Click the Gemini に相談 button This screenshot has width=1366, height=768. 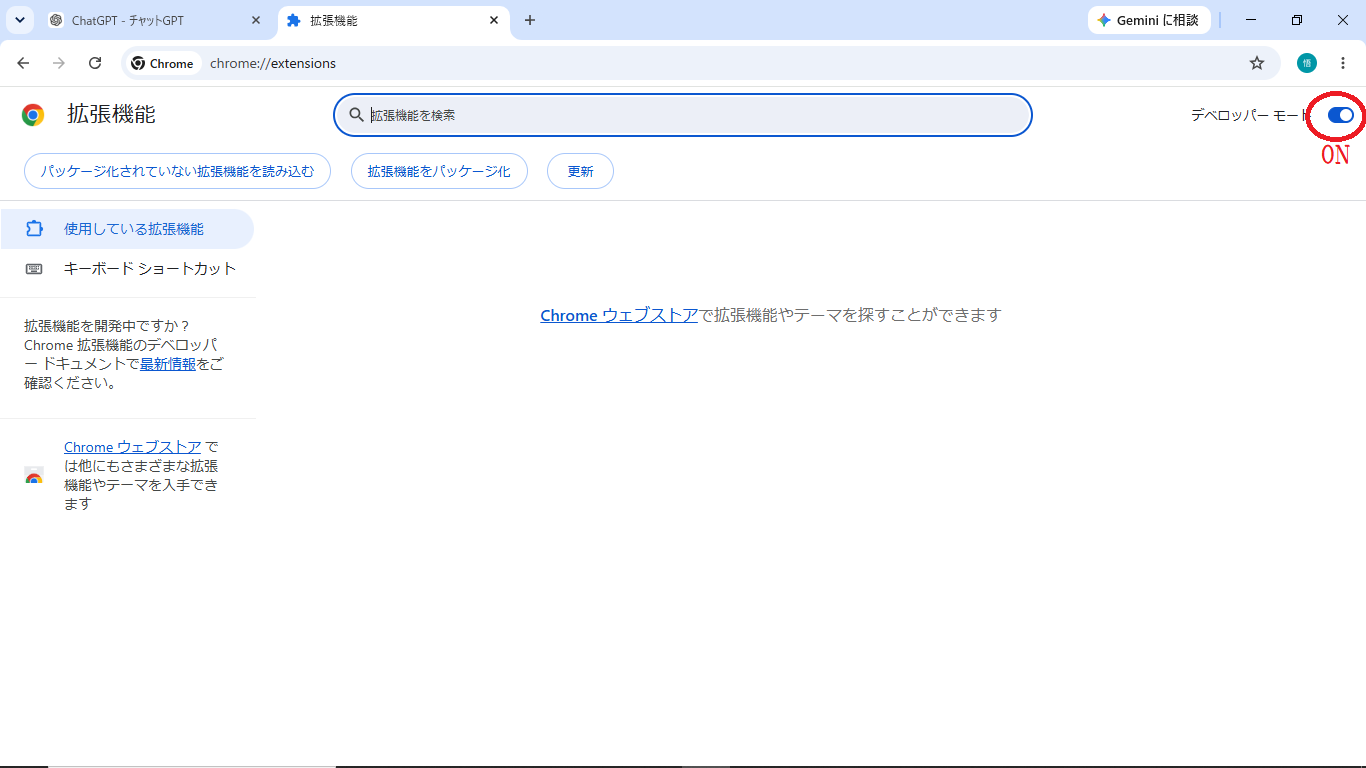[1149, 20]
